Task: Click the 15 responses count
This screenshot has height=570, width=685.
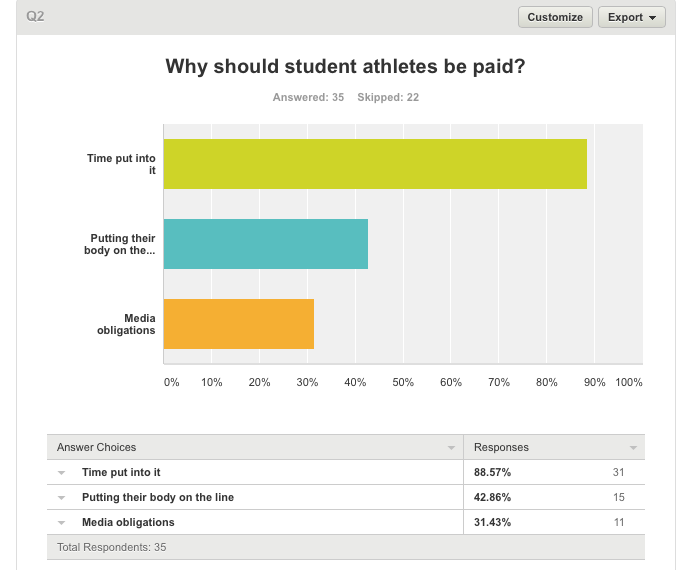Action: (618, 498)
